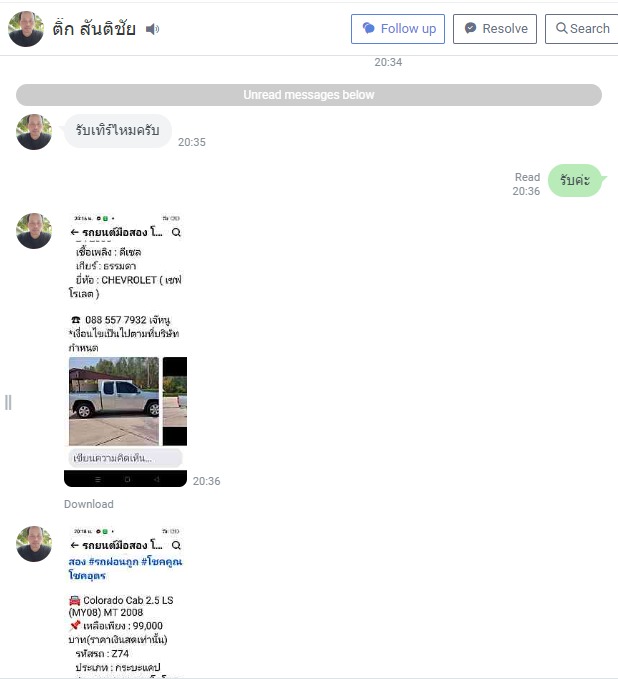The height and width of the screenshot is (679, 618).
Task: Click the Resolve button
Action: pyautogui.click(x=495, y=29)
